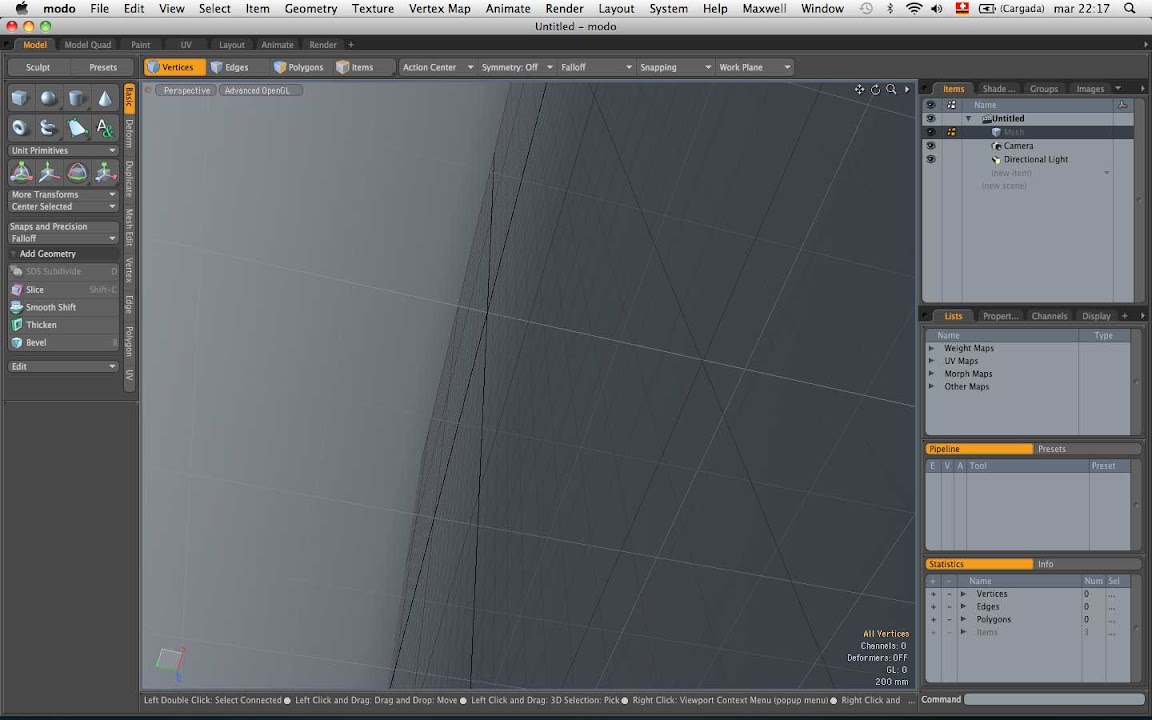Select the Cylinder primitive tool
The width and height of the screenshot is (1152, 720).
pos(76,98)
